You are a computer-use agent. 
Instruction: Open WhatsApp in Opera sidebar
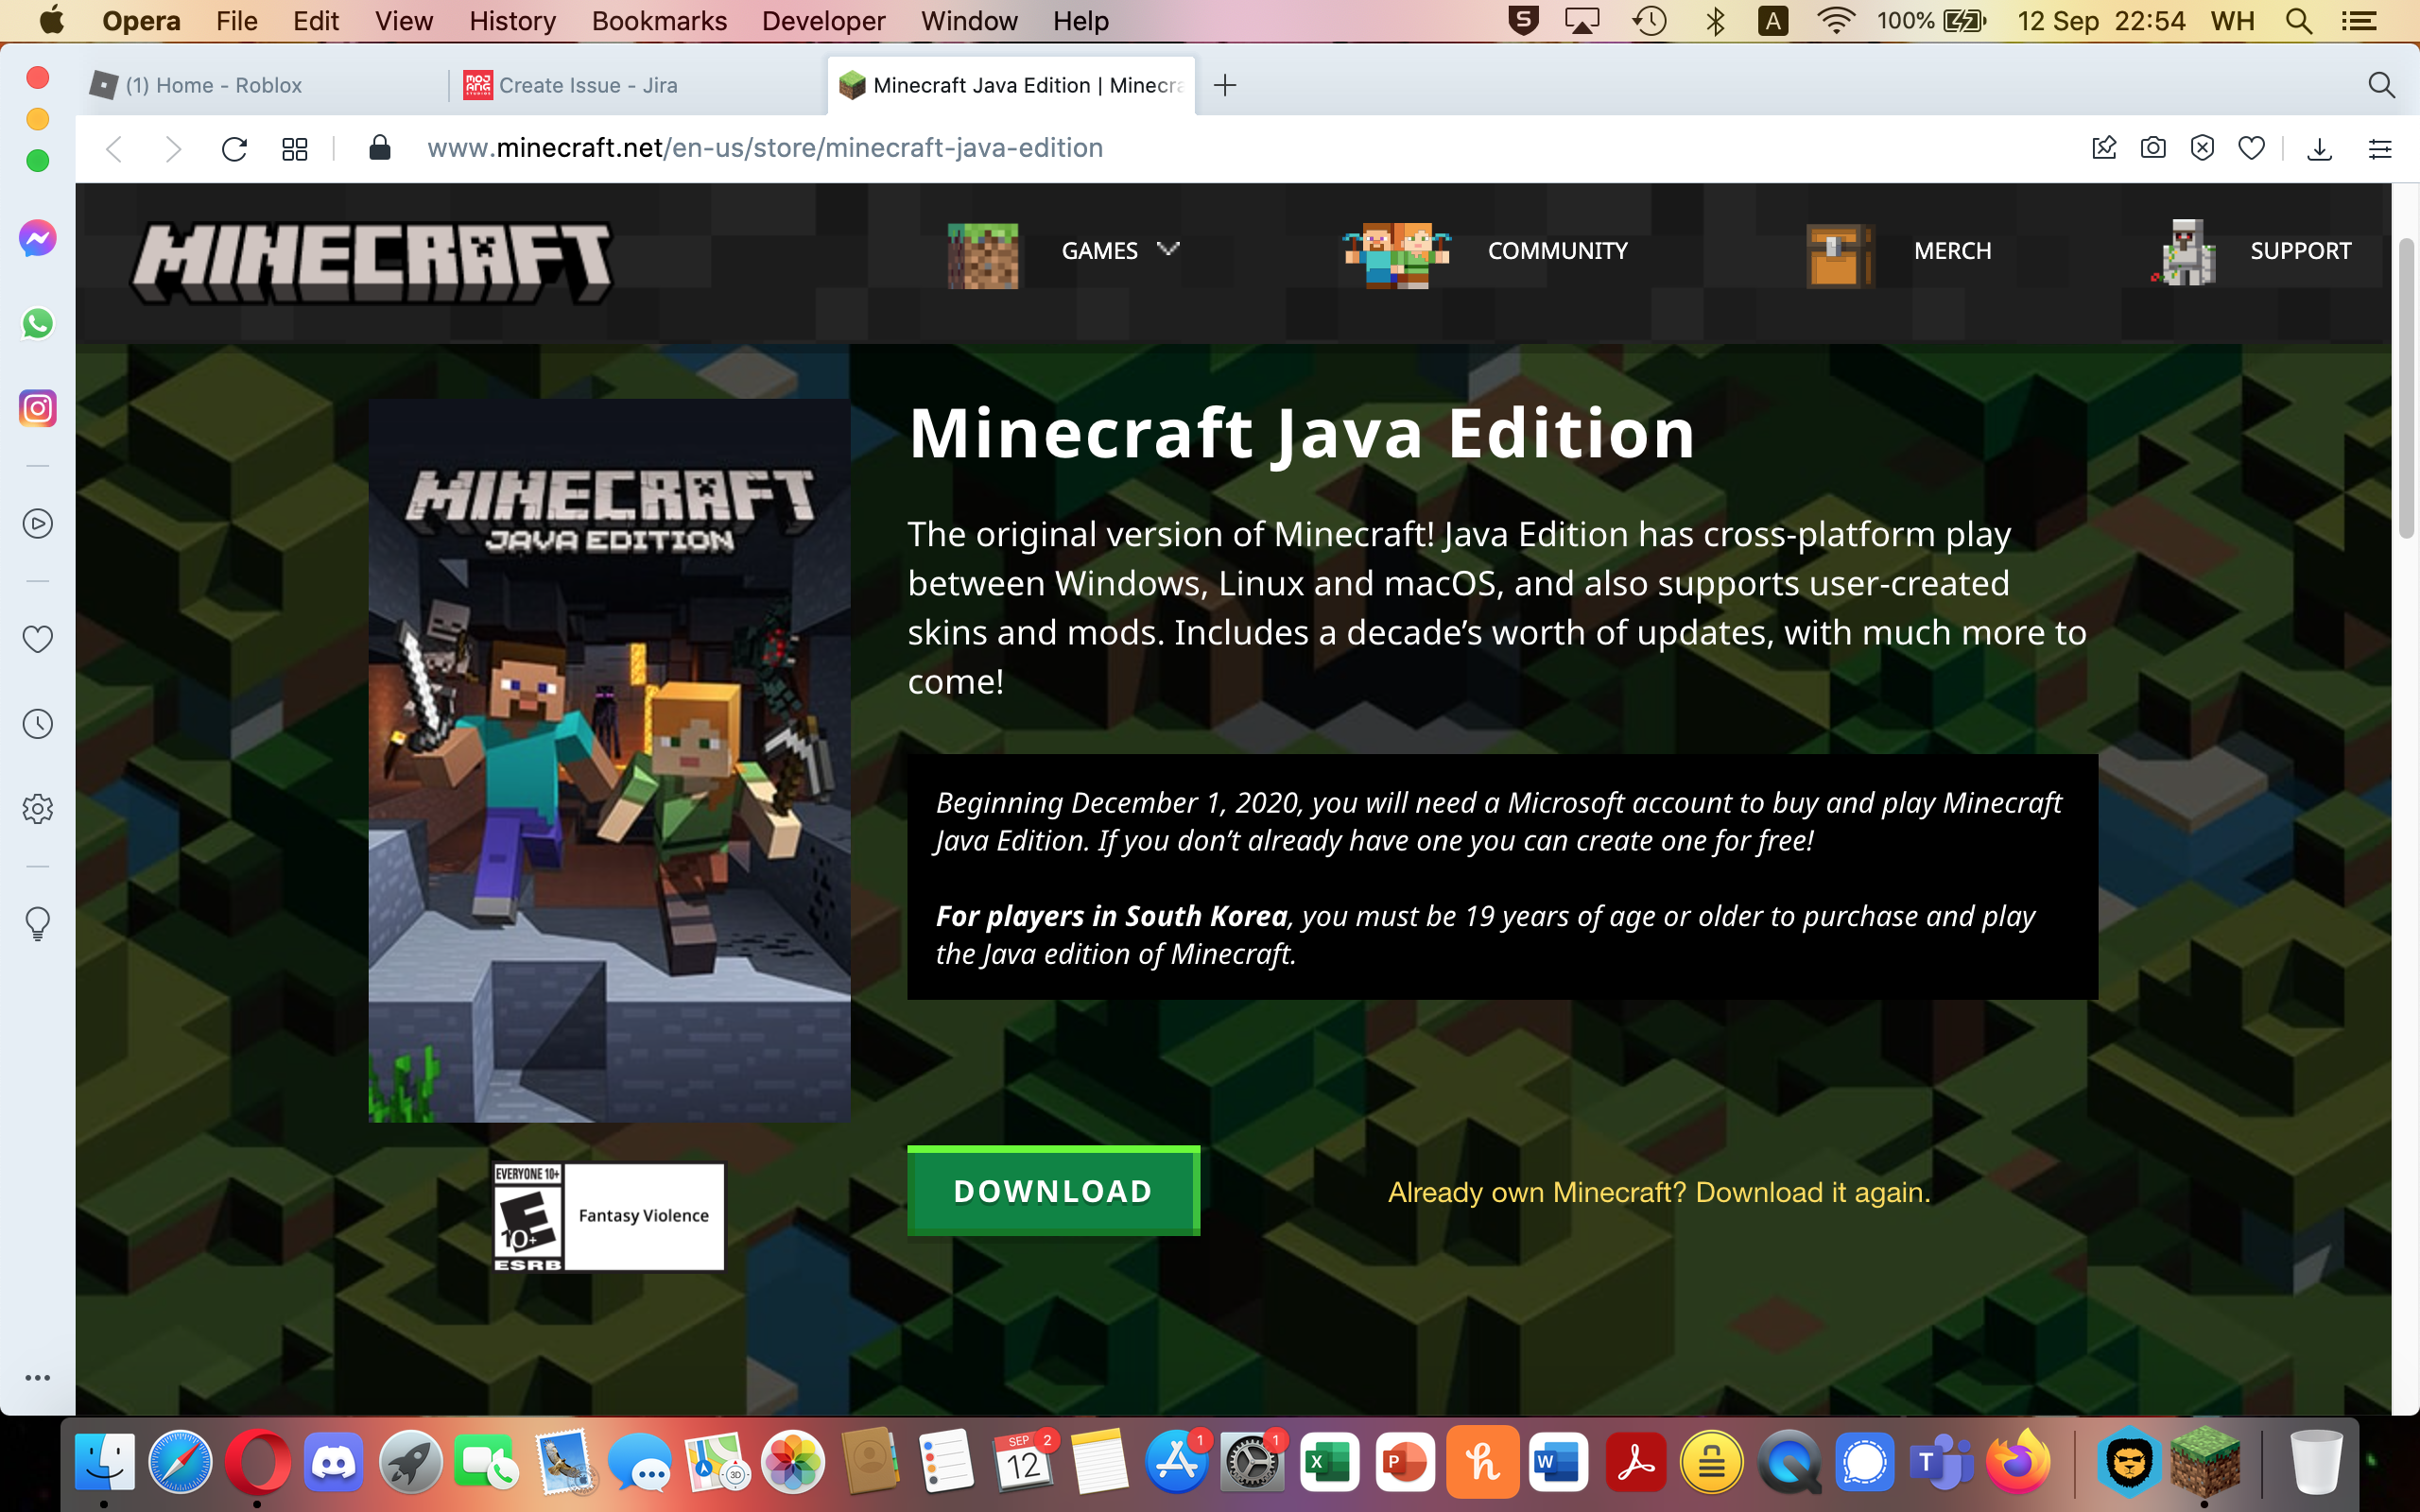37,323
